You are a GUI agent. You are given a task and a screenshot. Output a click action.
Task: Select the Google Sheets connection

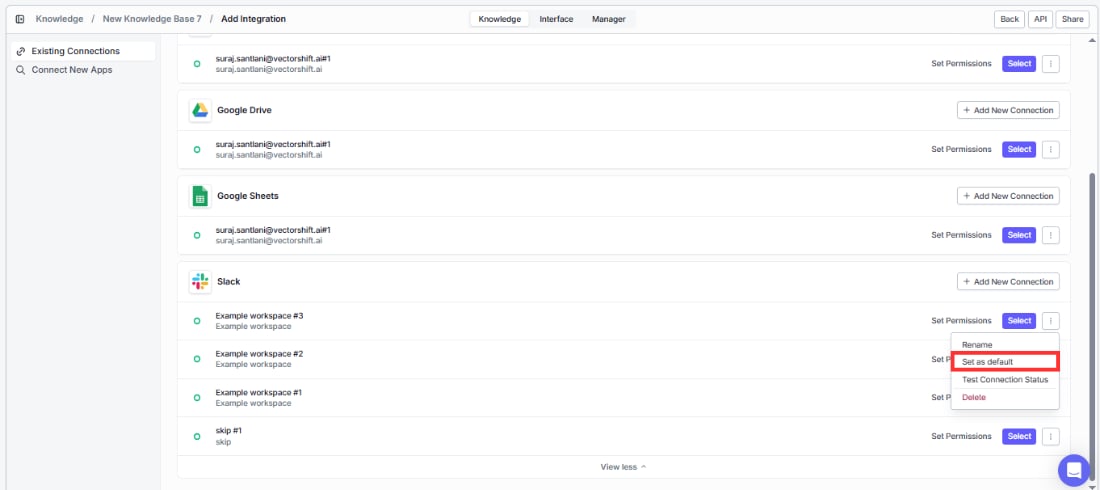[x=1019, y=235]
